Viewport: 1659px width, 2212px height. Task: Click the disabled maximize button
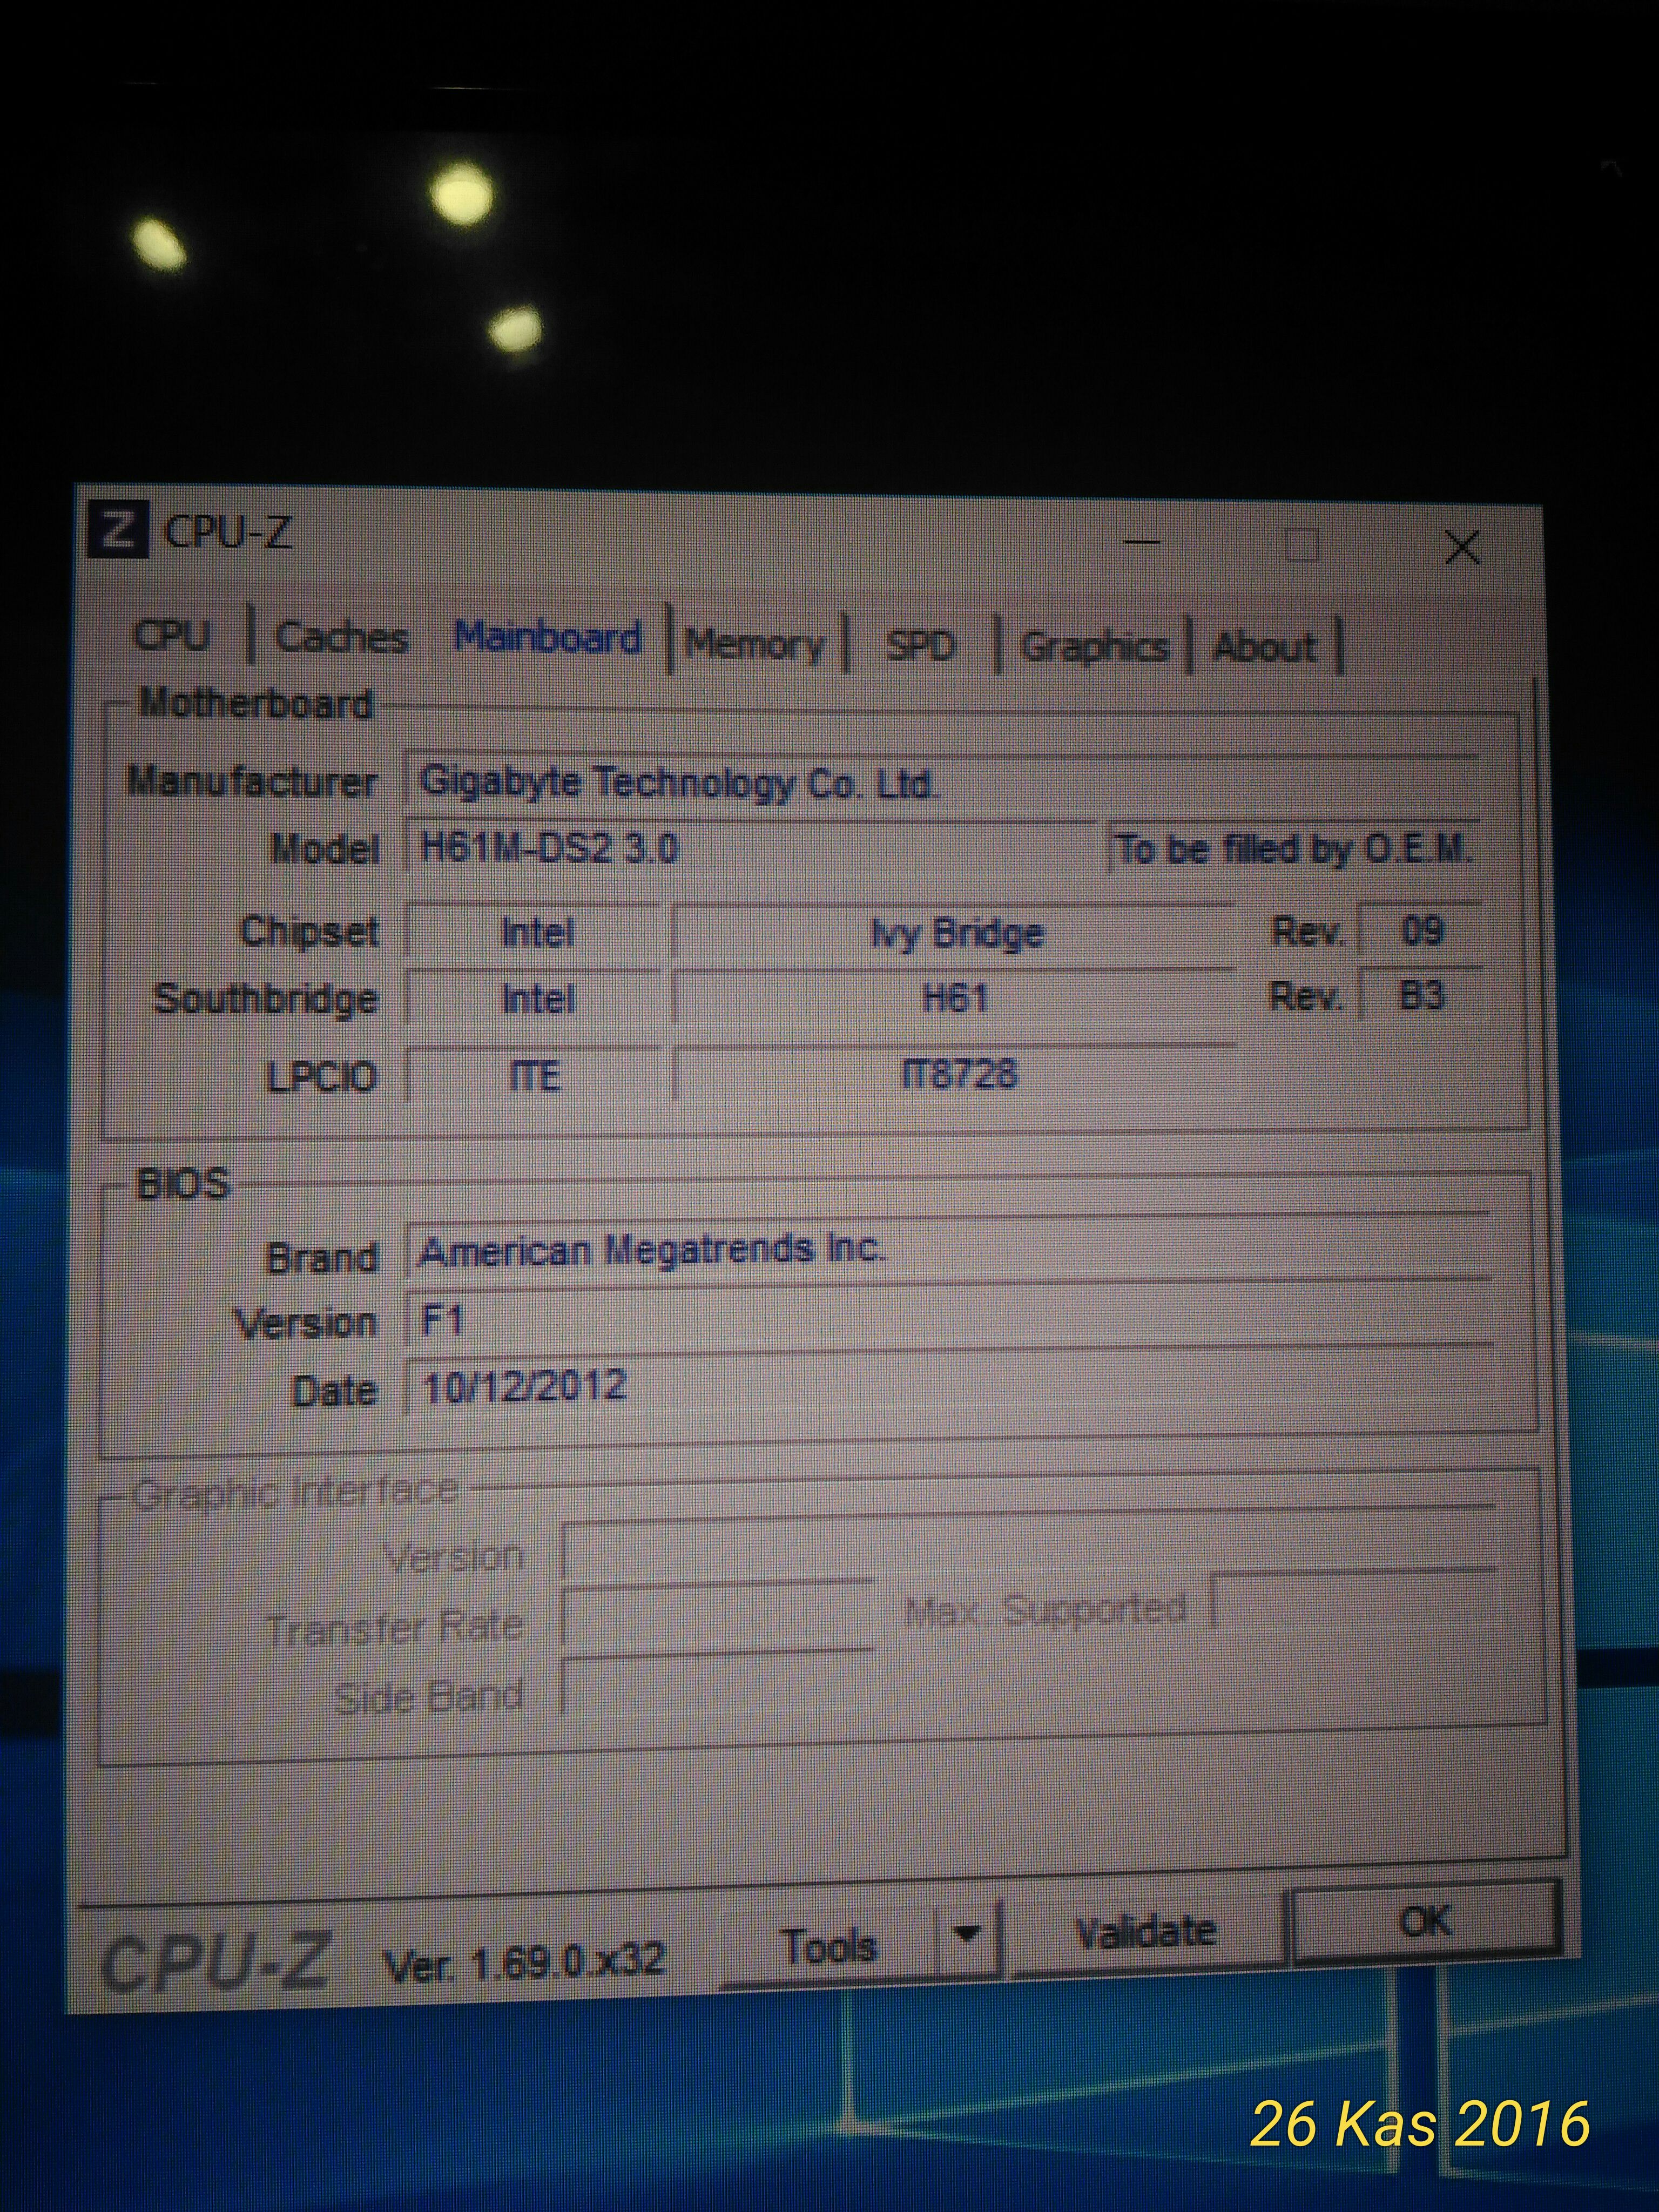pos(1301,546)
